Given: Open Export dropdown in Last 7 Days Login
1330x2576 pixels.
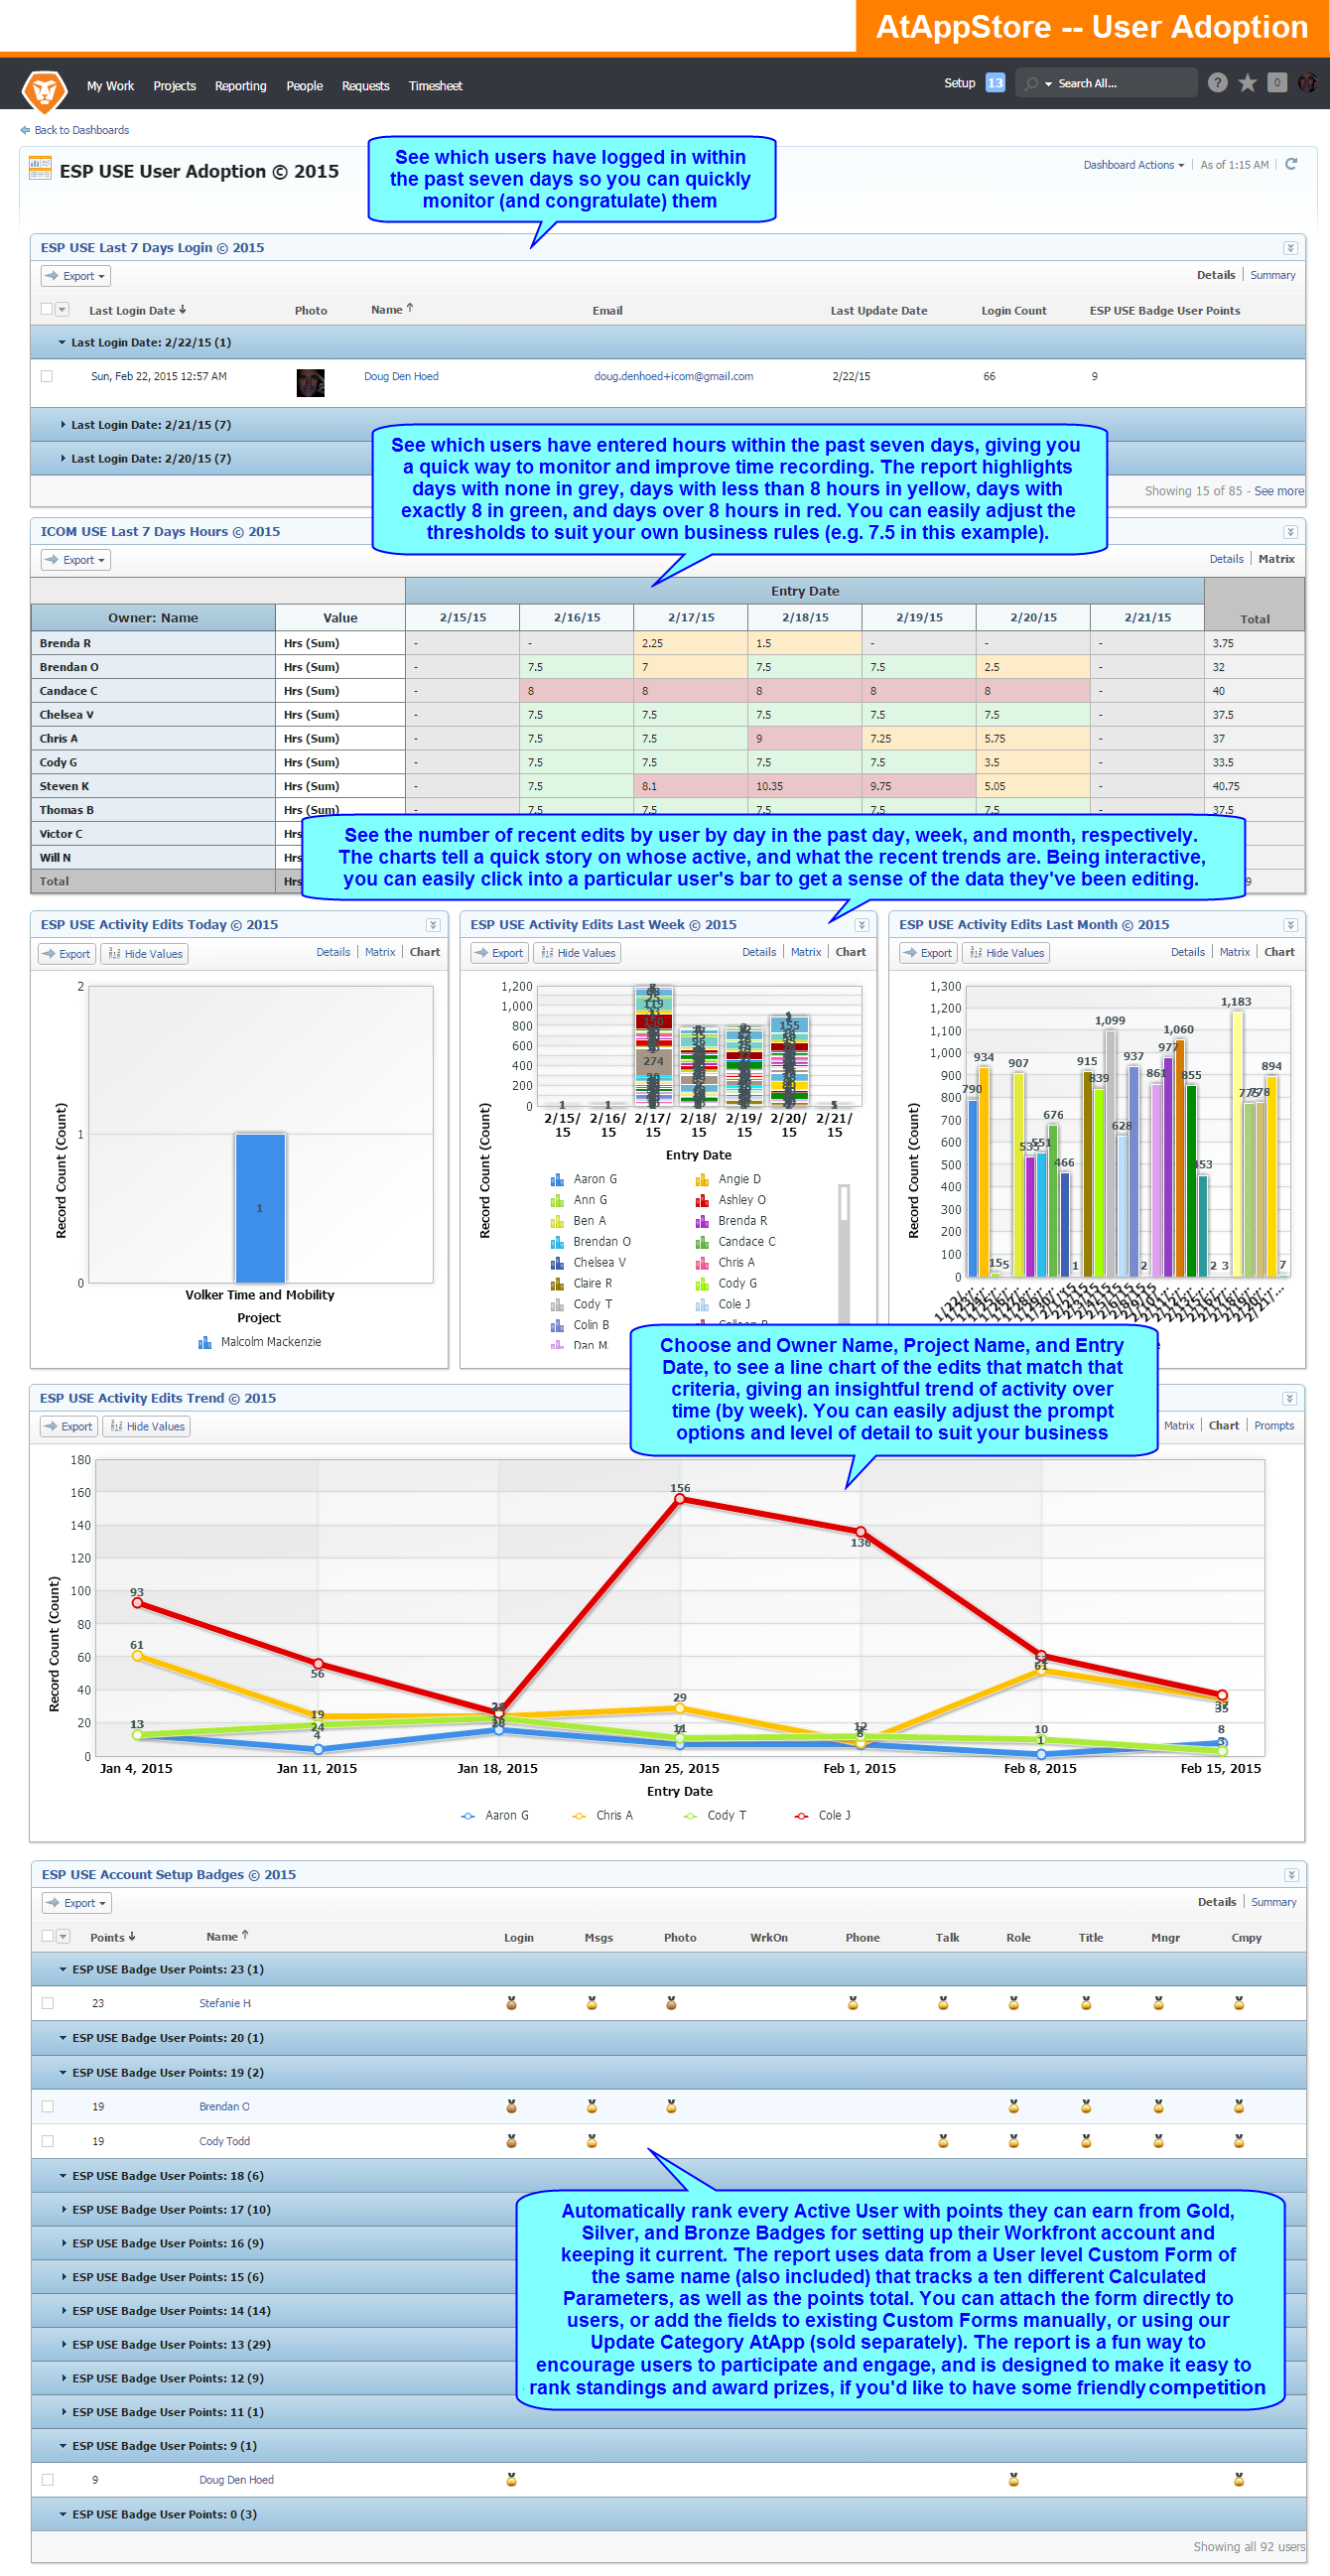Looking at the screenshot, I should [75, 276].
